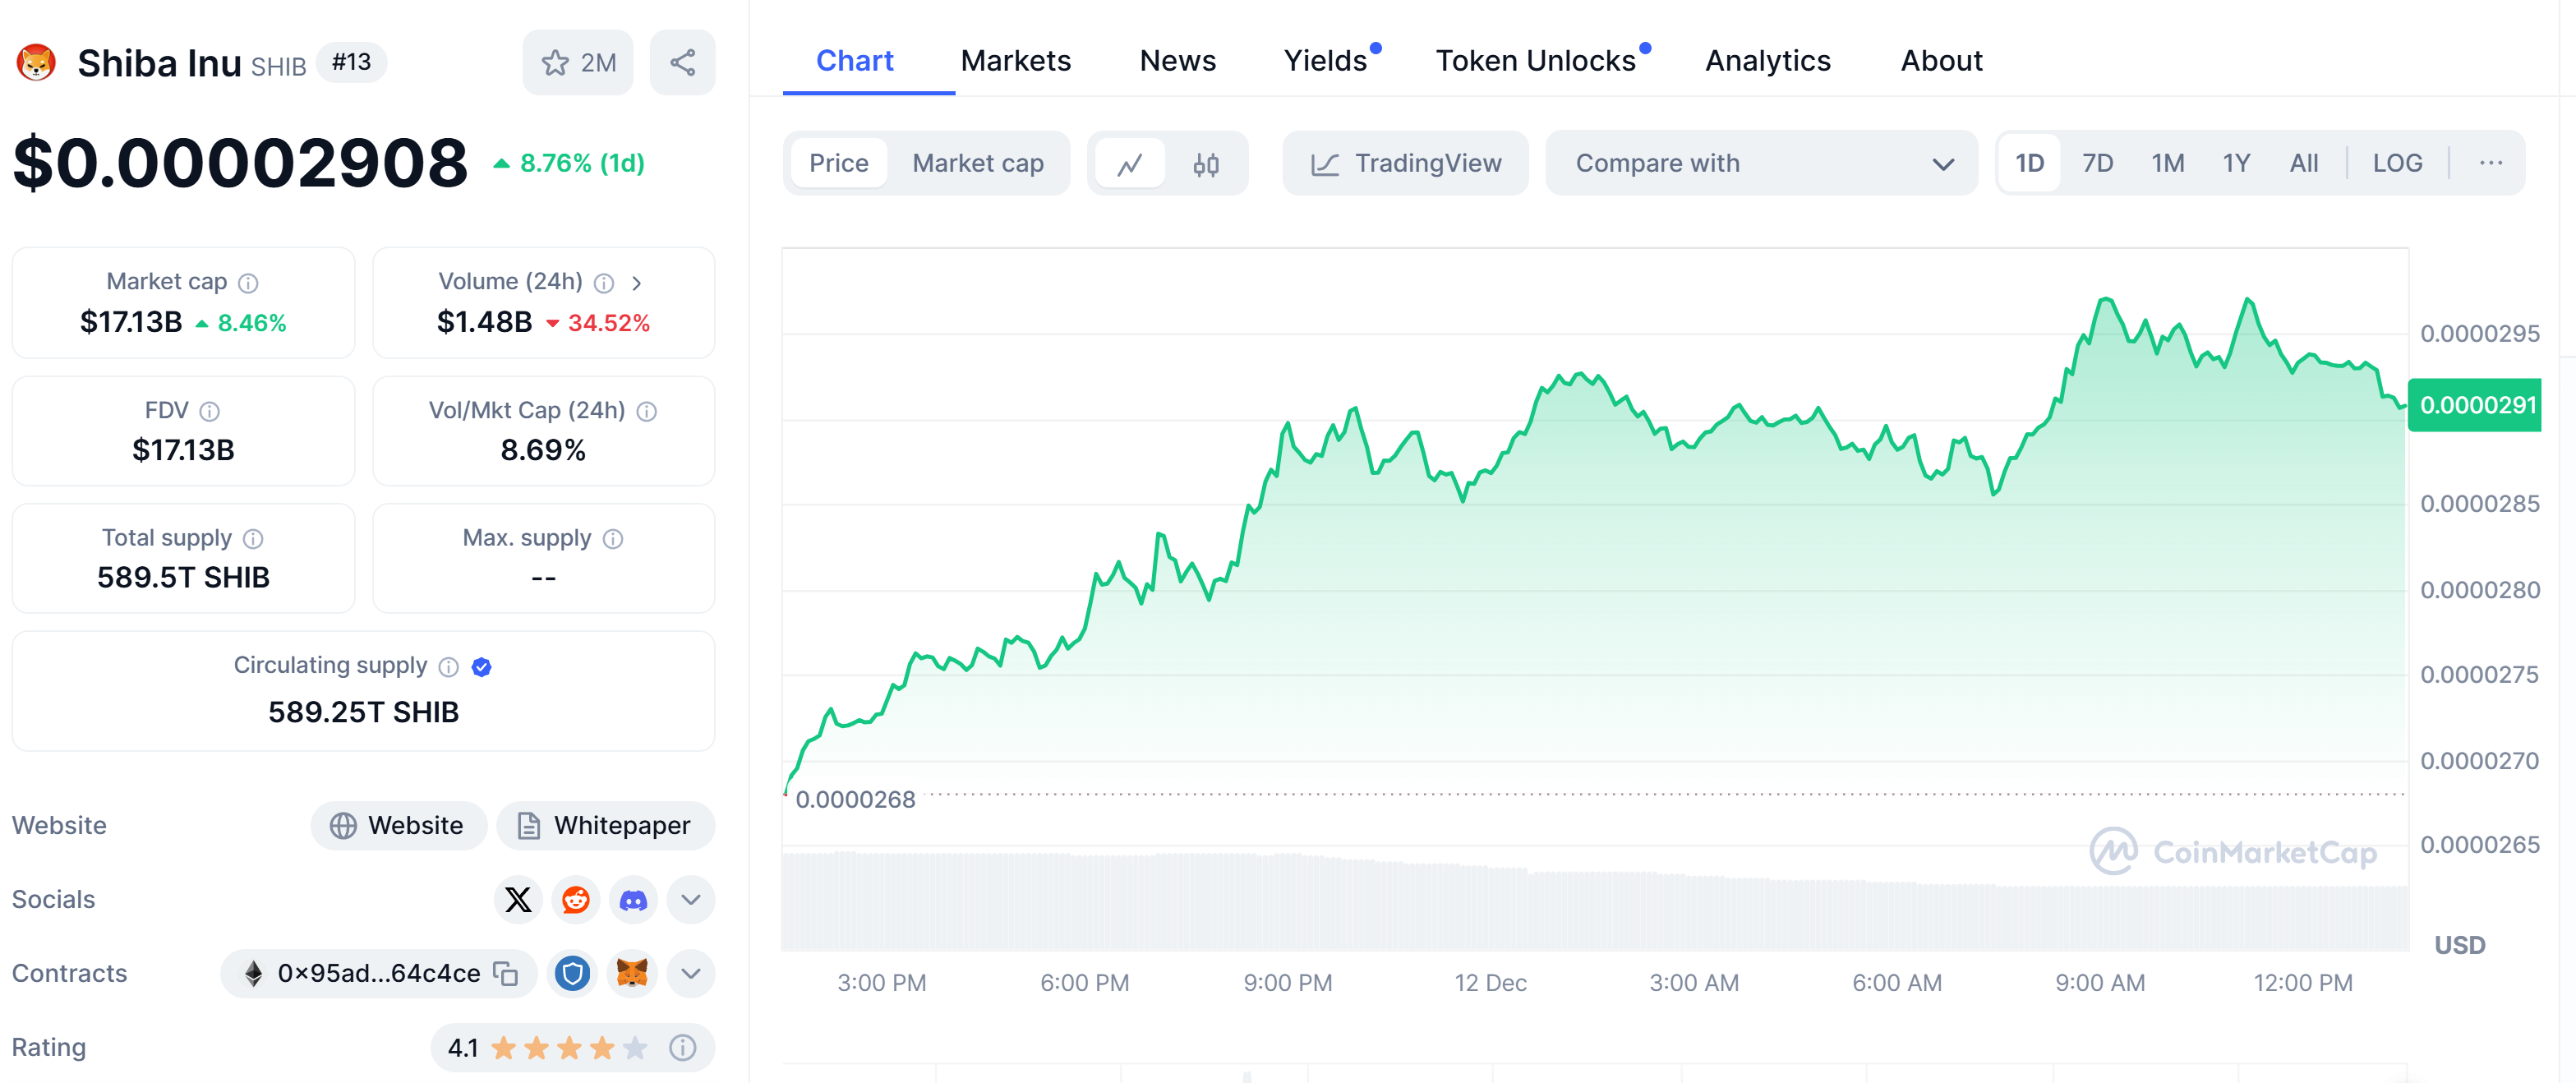Copy the contract address
The image size is (2576, 1083).
[506, 974]
